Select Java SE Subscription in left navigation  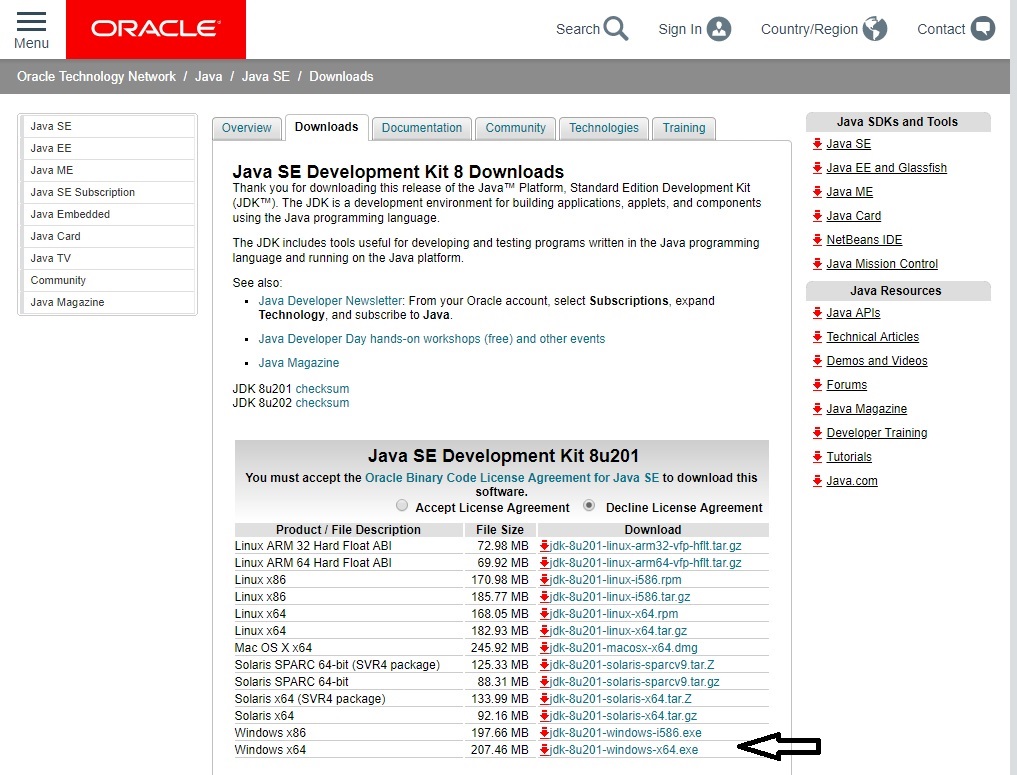point(108,193)
